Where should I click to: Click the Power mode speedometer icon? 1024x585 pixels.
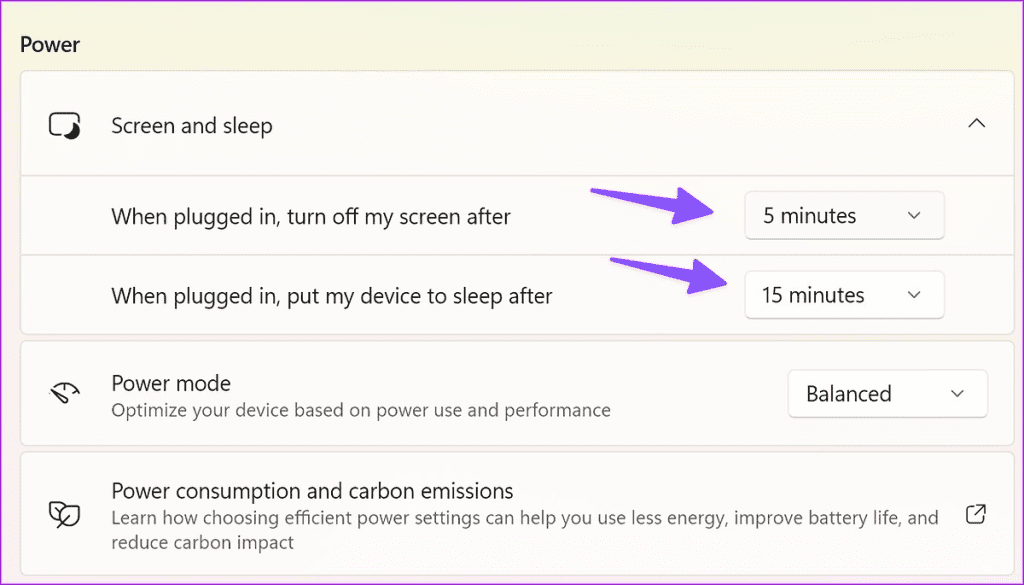click(63, 393)
